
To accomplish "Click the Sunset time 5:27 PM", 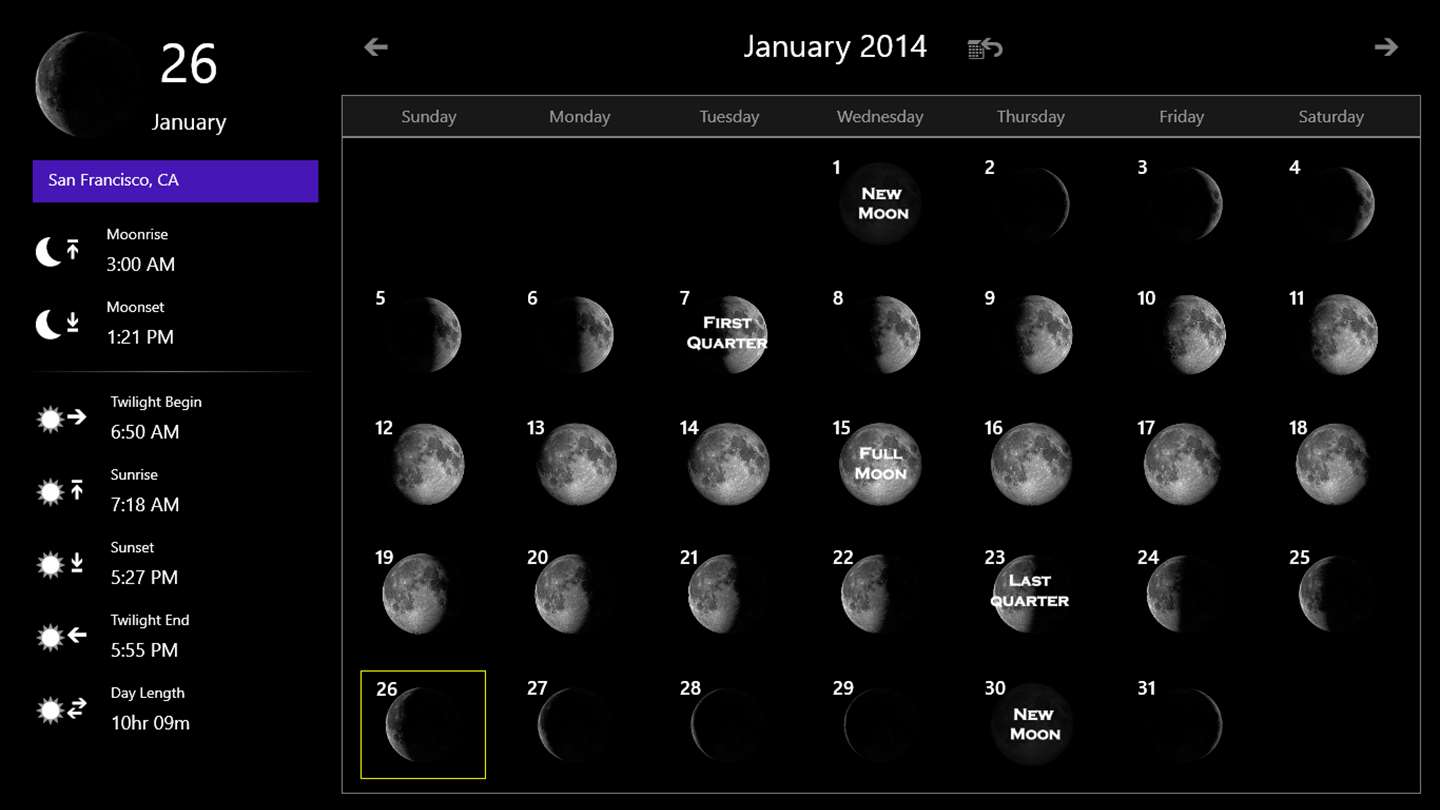I will (144, 578).
